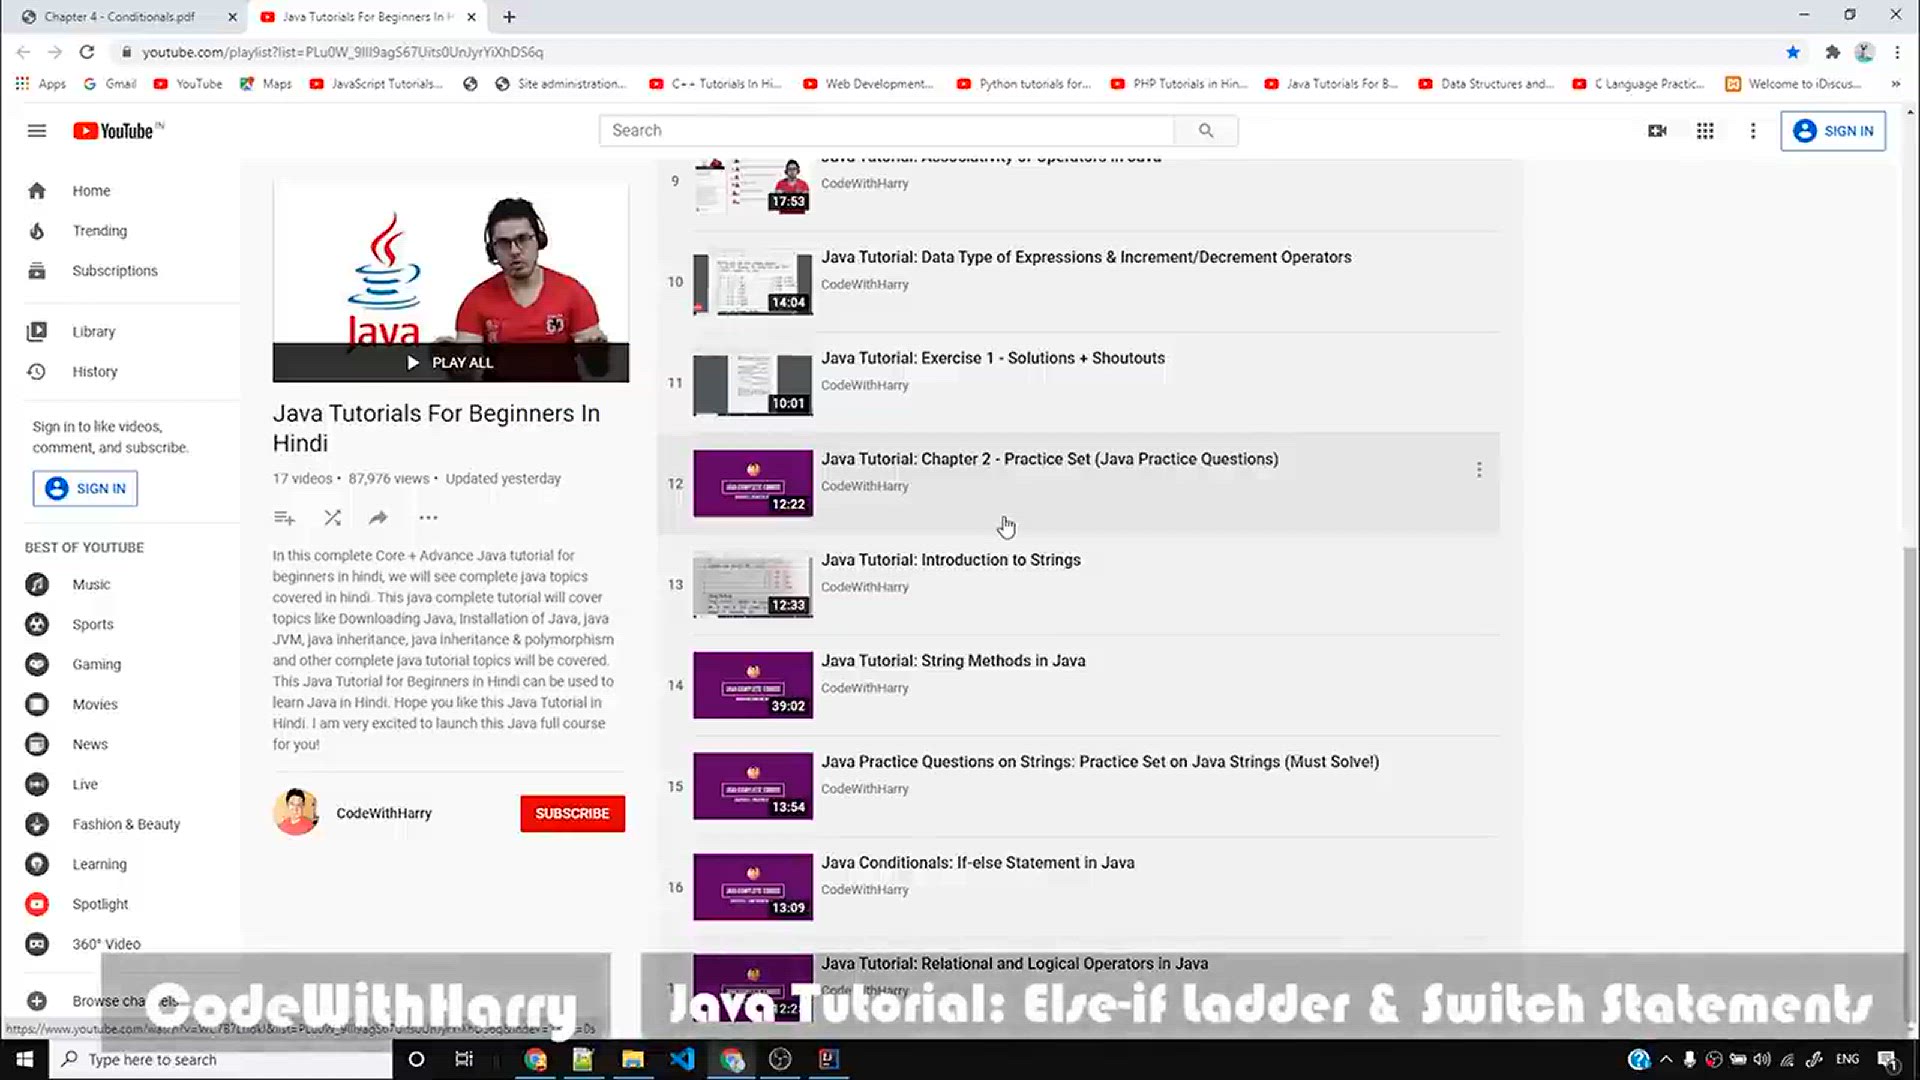Open video 10 thumbnail (14:04)

(753, 283)
